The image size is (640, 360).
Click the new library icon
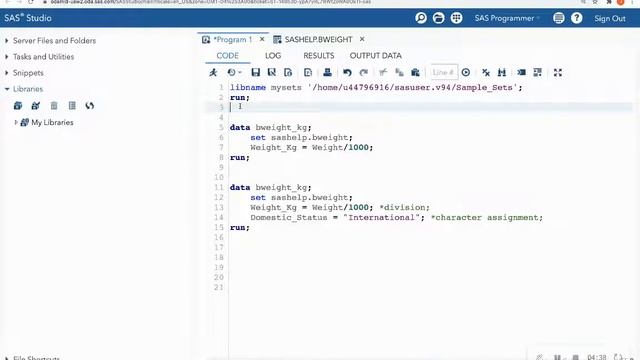pyautogui.click(x=18, y=106)
